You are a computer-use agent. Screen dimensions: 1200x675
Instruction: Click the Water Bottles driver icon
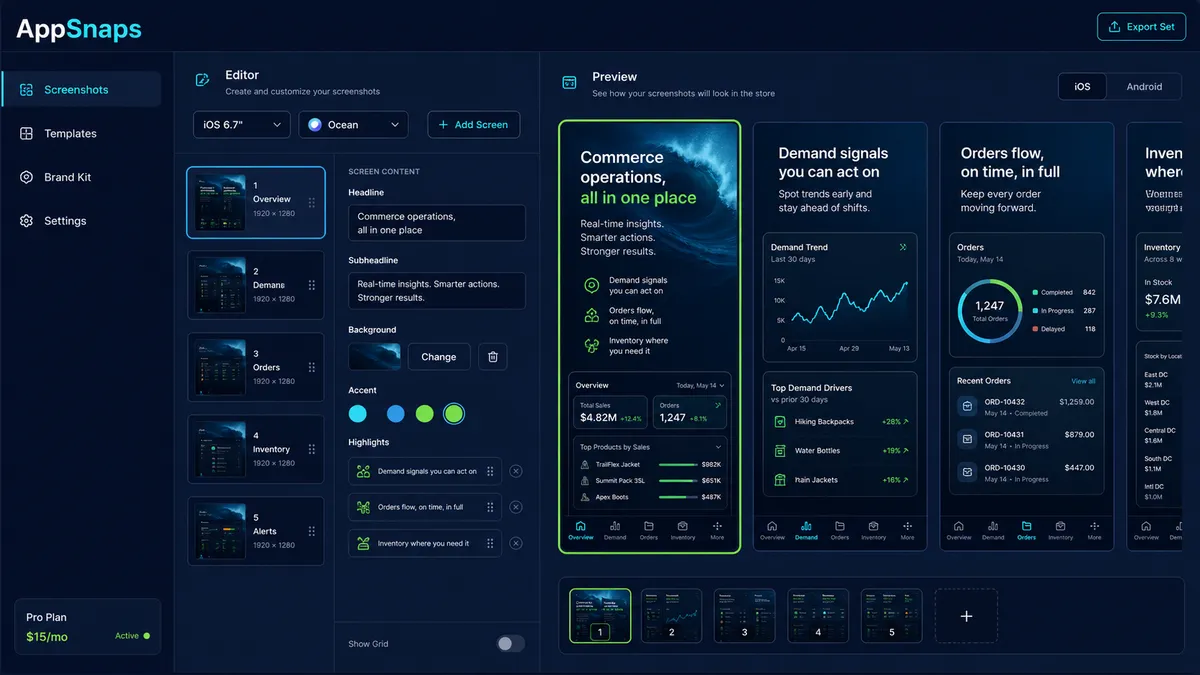point(780,451)
